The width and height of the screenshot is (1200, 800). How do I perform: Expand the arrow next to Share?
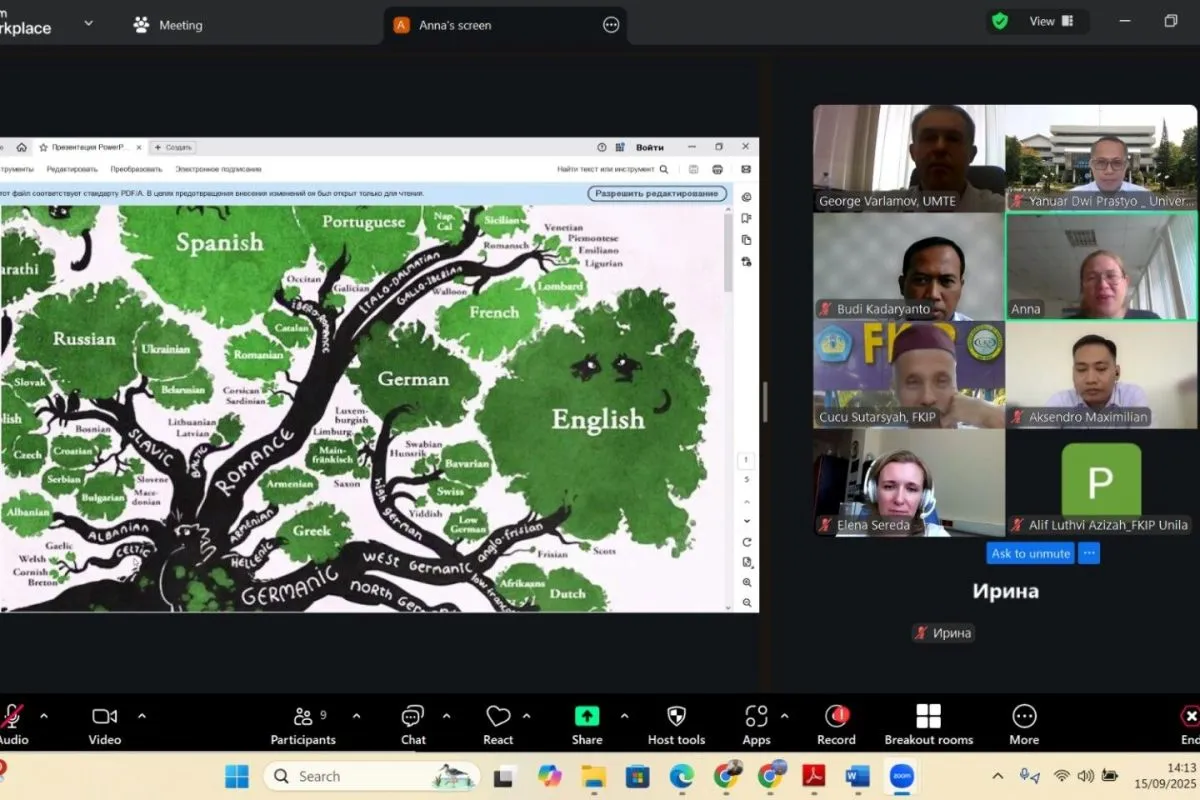pyautogui.click(x=625, y=716)
